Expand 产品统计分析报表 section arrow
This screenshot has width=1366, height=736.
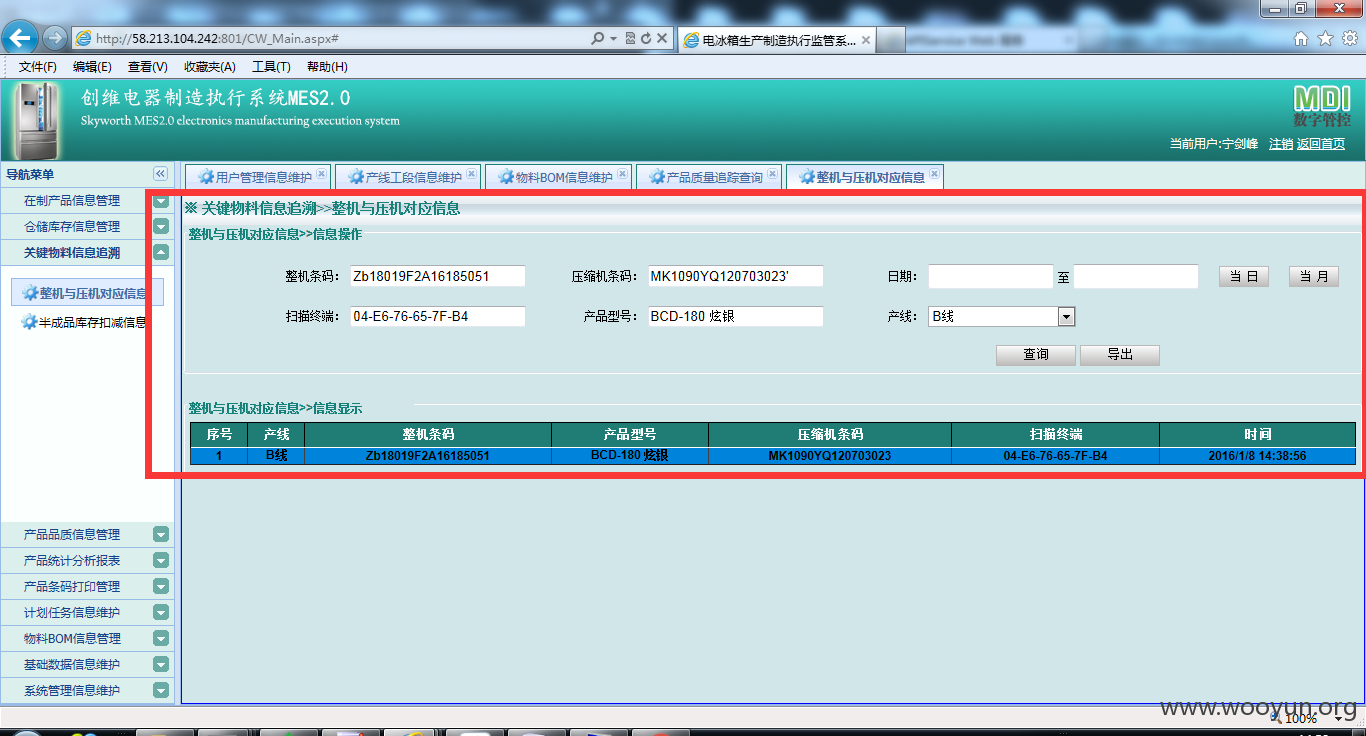point(161,561)
